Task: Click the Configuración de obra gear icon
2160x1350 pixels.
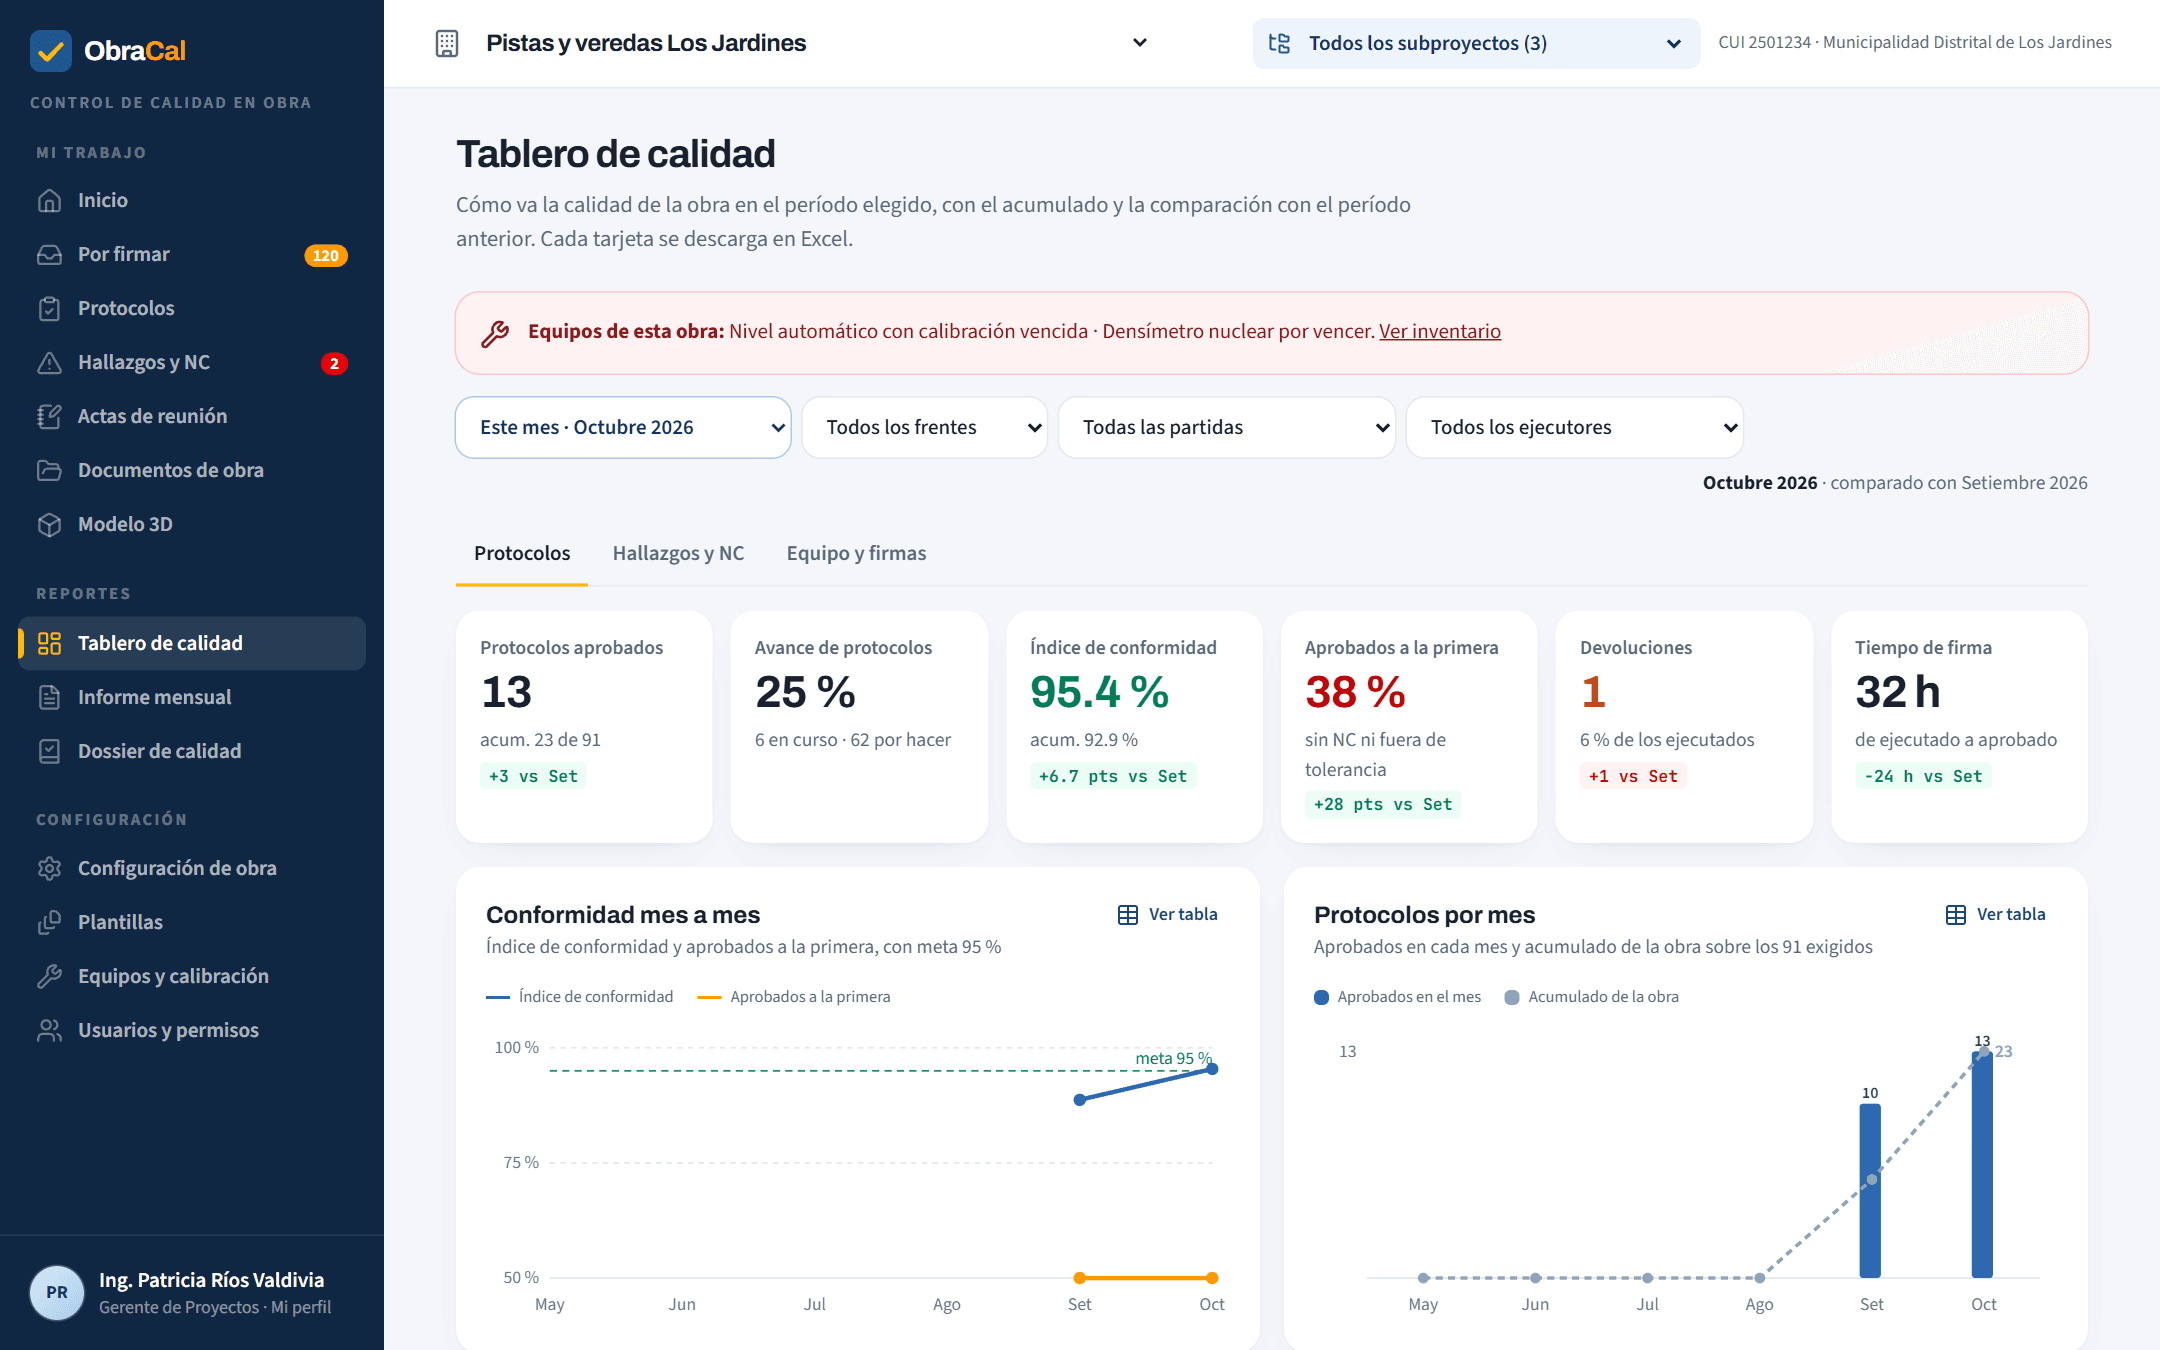Action: (x=49, y=869)
